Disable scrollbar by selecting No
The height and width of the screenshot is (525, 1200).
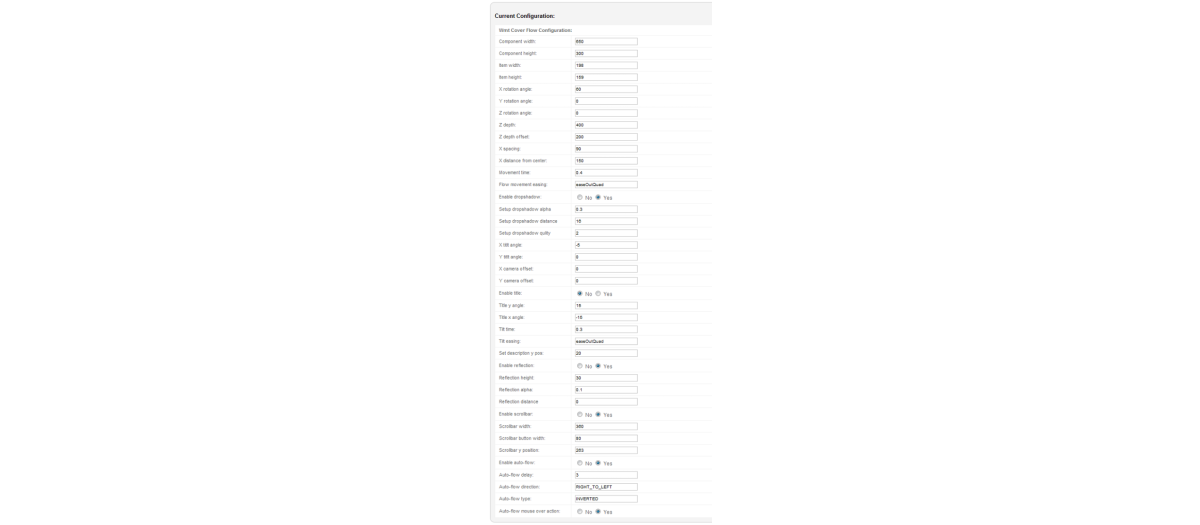click(579, 414)
